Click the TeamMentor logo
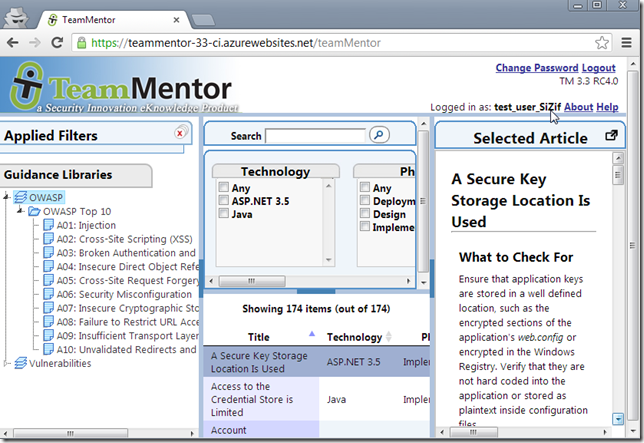 coord(123,87)
